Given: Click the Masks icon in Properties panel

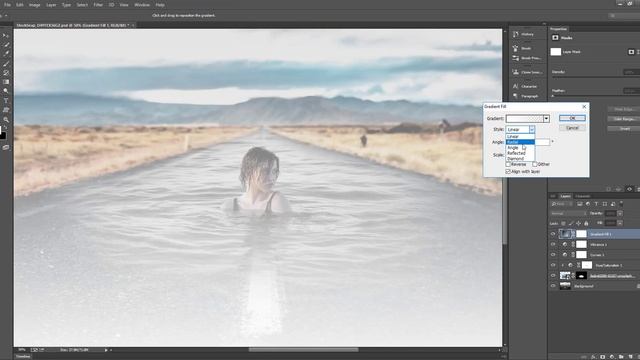Looking at the screenshot, I should click(x=555, y=38).
